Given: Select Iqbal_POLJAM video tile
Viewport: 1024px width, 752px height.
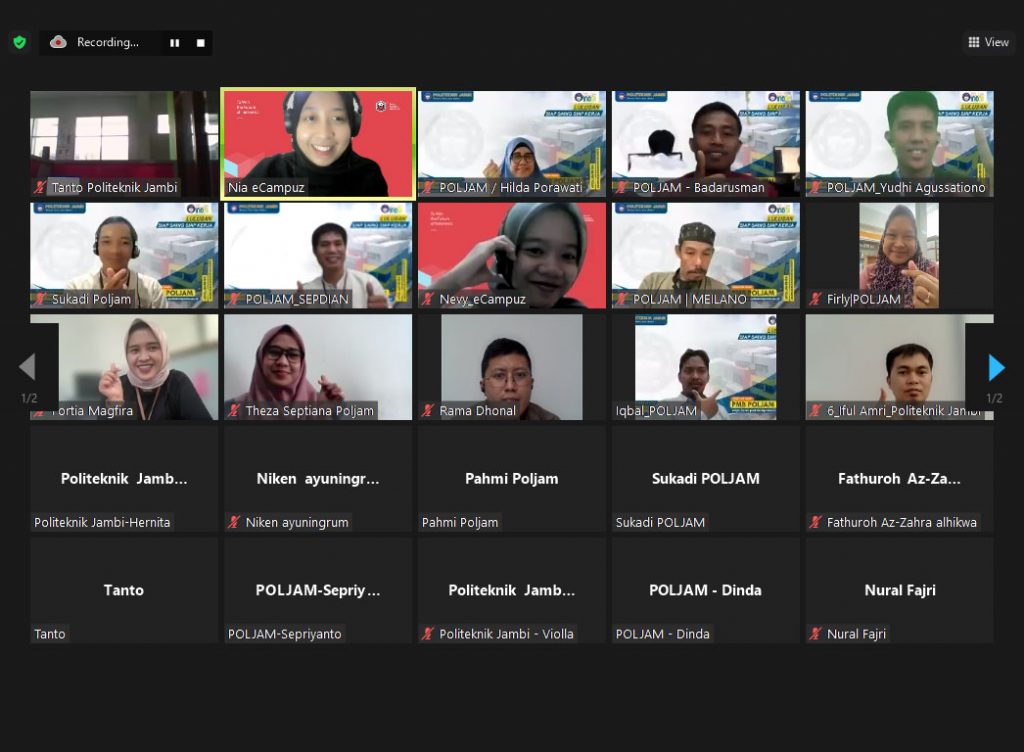Looking at the screenshot, I should click(705, 365).
